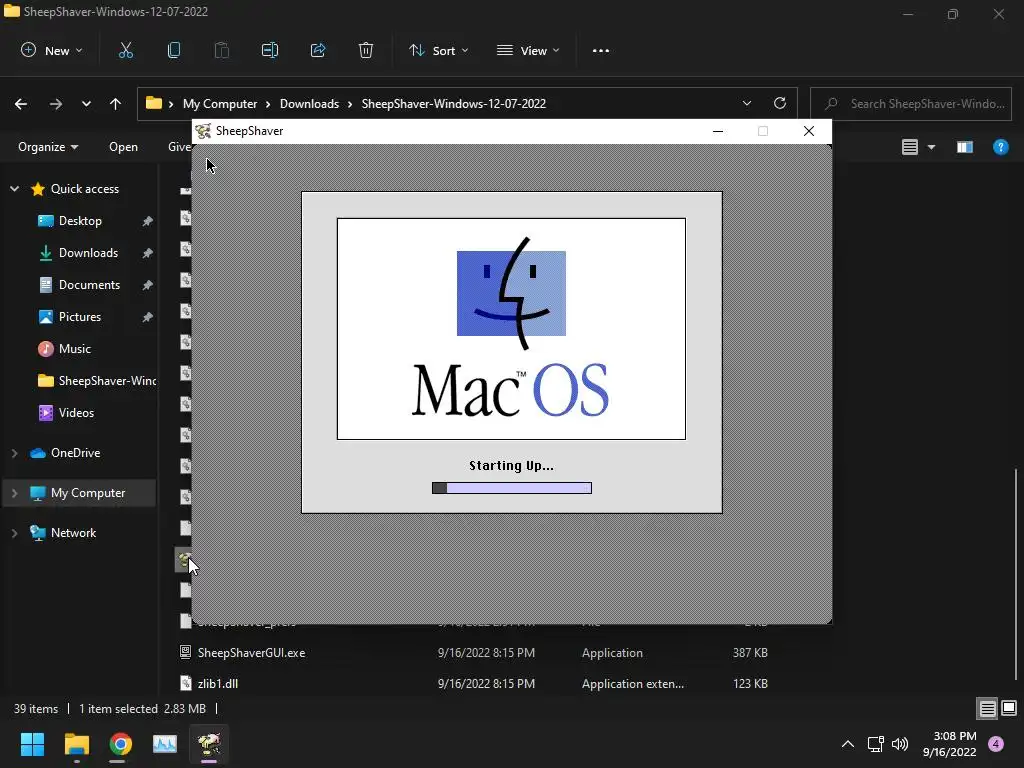Open the view options dropdown arrow
The height and width of the screenshot is (768, 1024).
931,147
